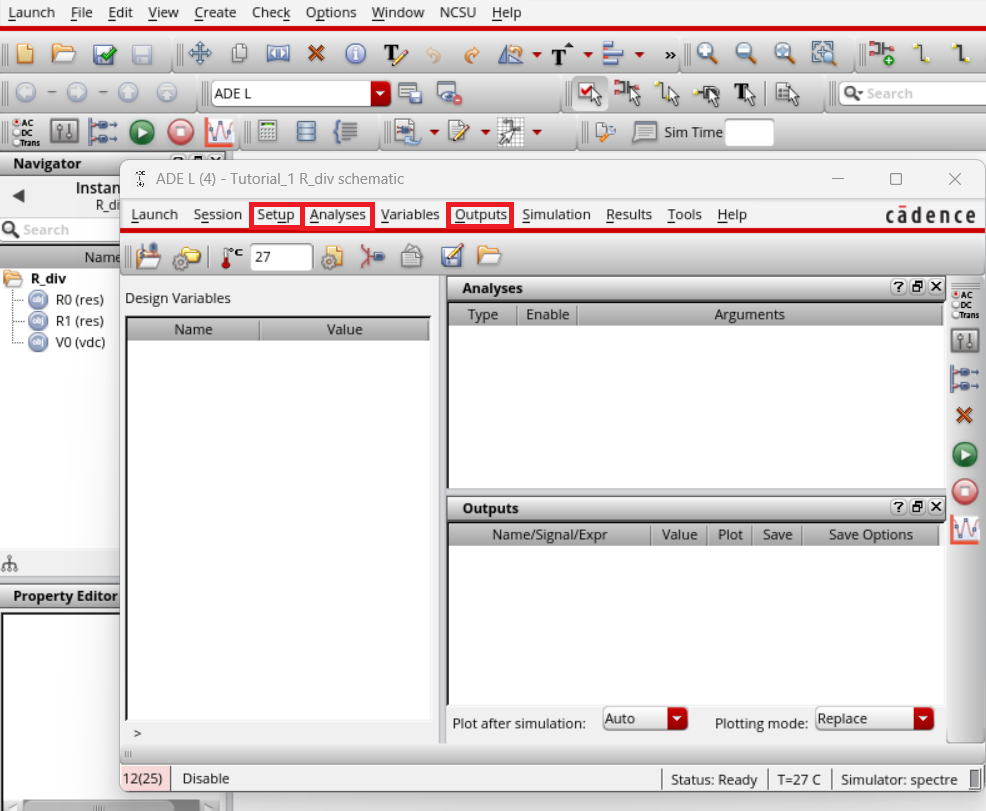Open dropdown arrow next to Create Label tool
The image size is (986, 811).
click(x=588, y=55)
